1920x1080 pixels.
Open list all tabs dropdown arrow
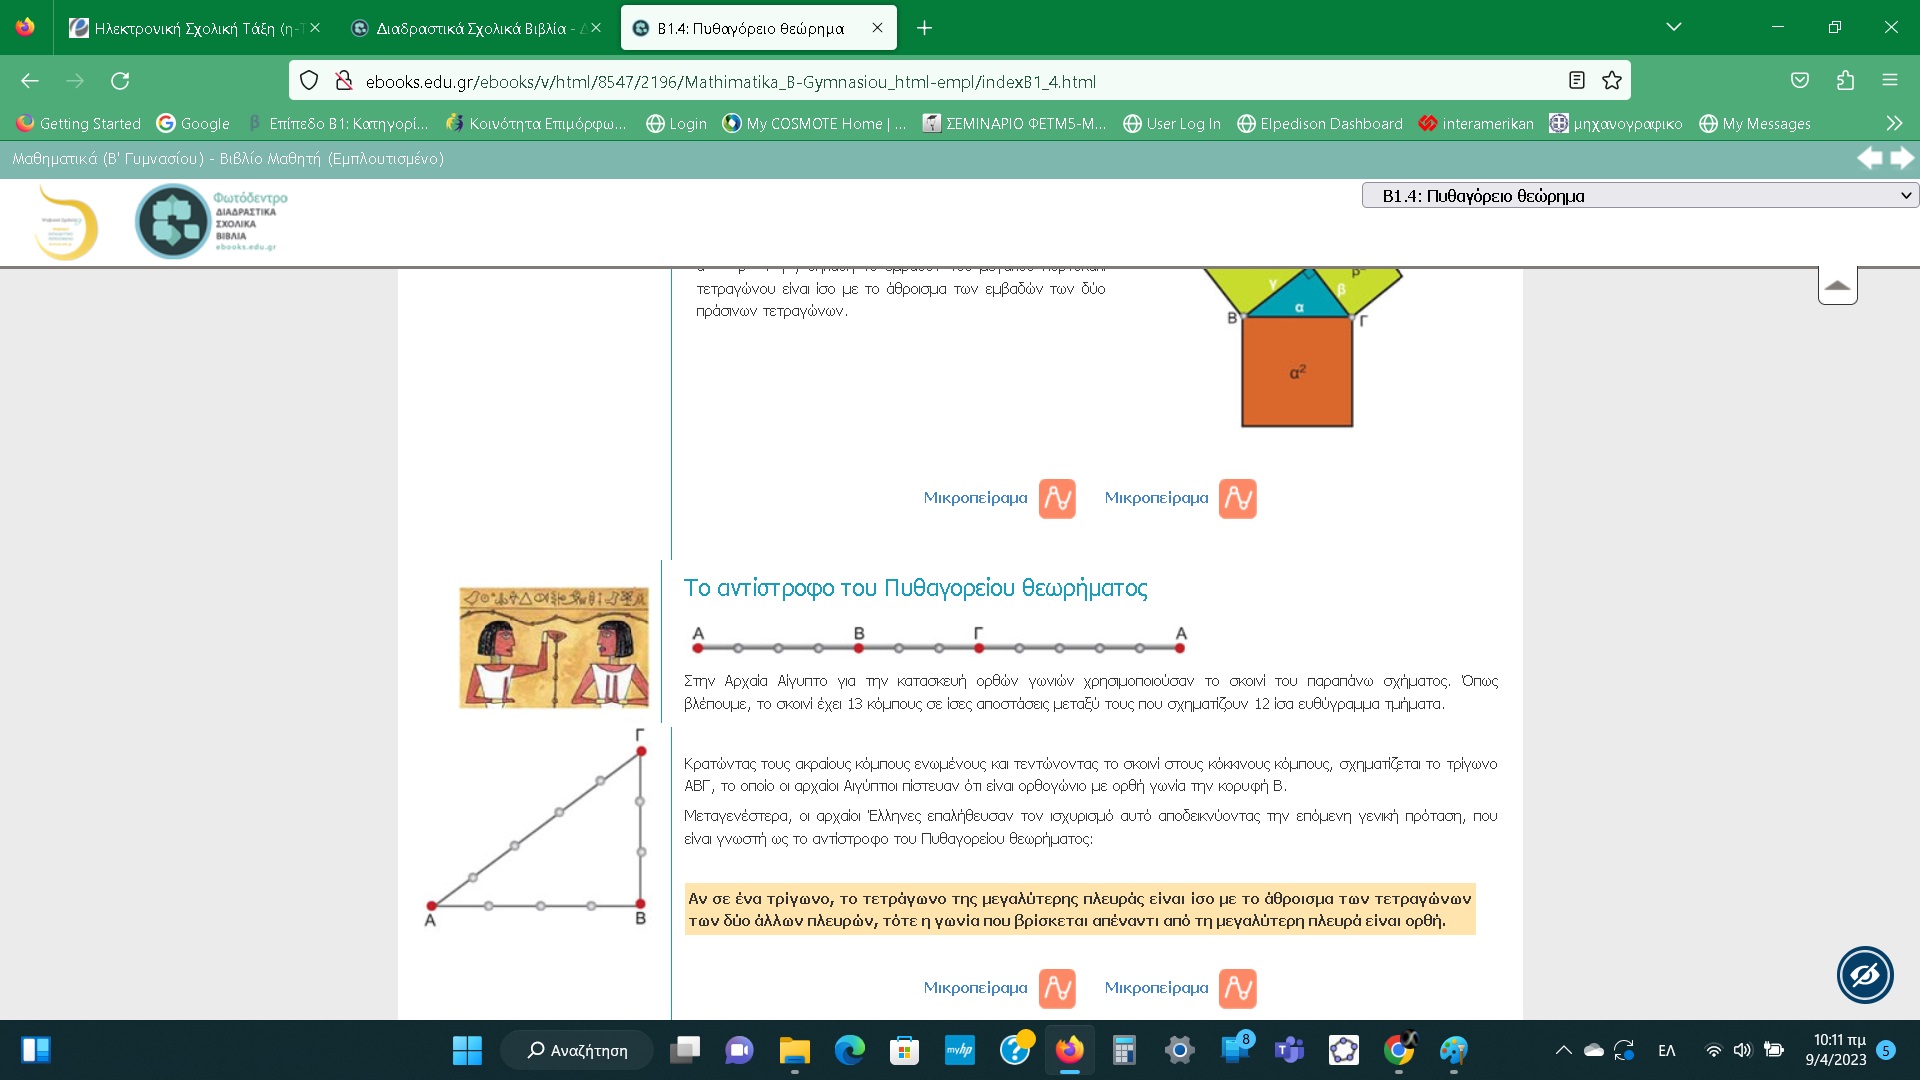pos(1673,27)
